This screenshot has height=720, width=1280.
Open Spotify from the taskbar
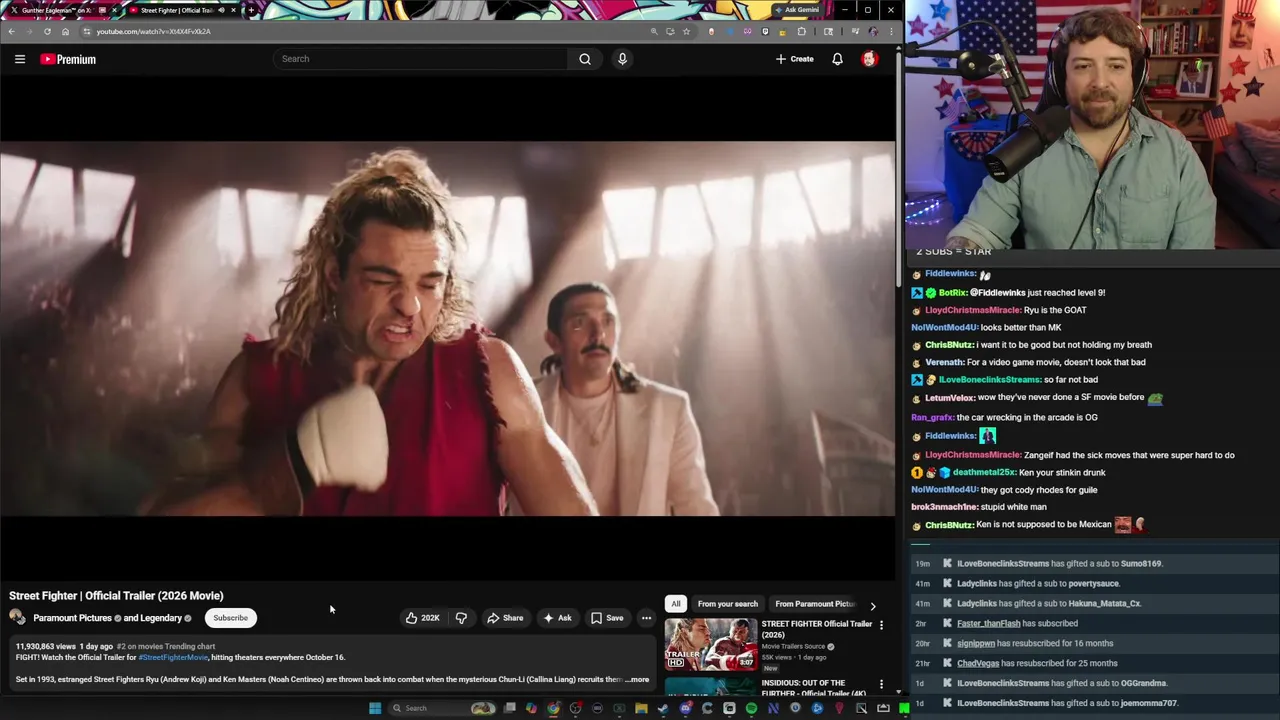pos(751,708)
